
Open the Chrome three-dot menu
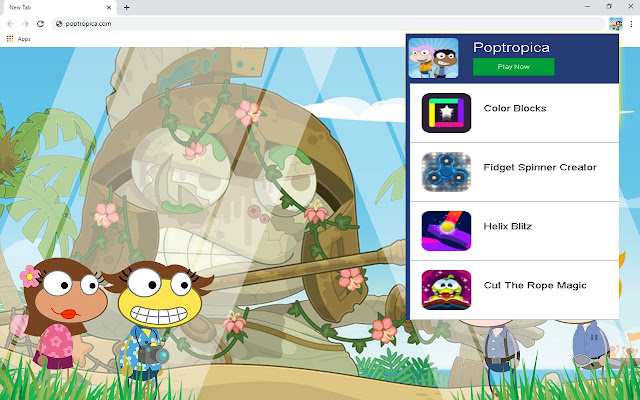click(631, 24)
